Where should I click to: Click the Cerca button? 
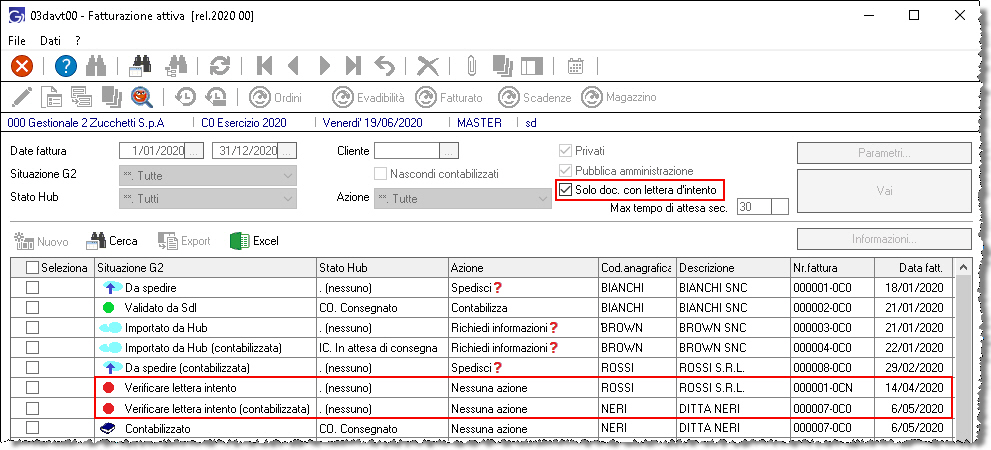[x=114, y=241]
